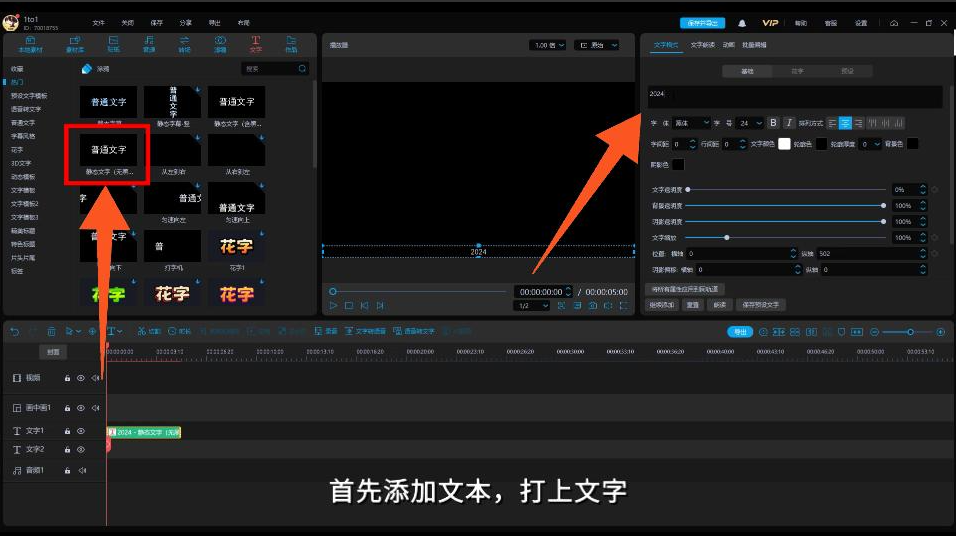Click the search magnifier icon in text library
Viewport: 956px width, 536px height.
(x=302, y=69)
